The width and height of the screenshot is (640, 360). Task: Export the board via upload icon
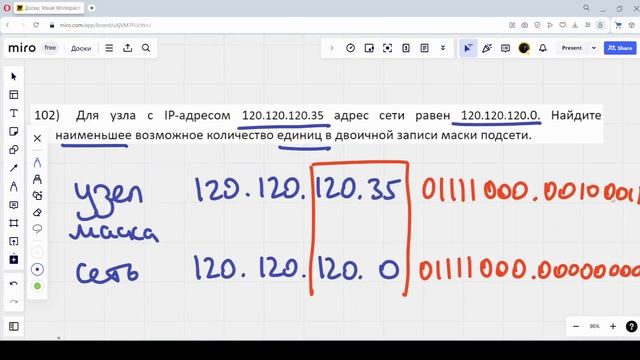click(128, 48)
